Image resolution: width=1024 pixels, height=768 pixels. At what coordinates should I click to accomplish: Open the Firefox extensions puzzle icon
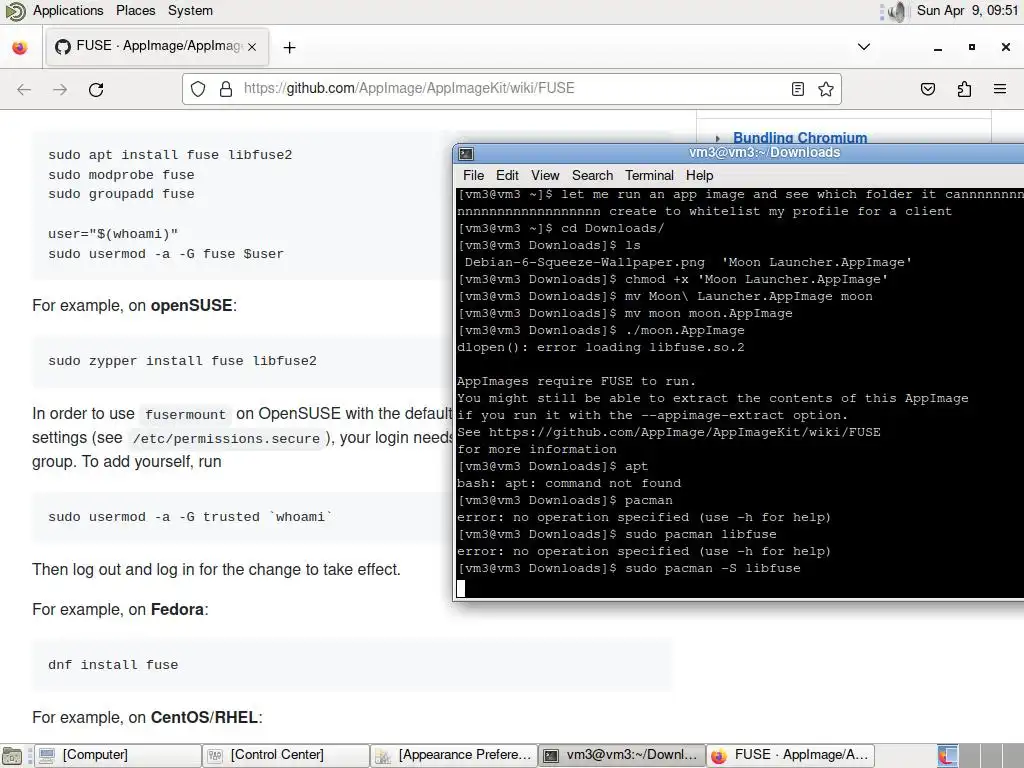pyautogui.click(x=964, y=89)
